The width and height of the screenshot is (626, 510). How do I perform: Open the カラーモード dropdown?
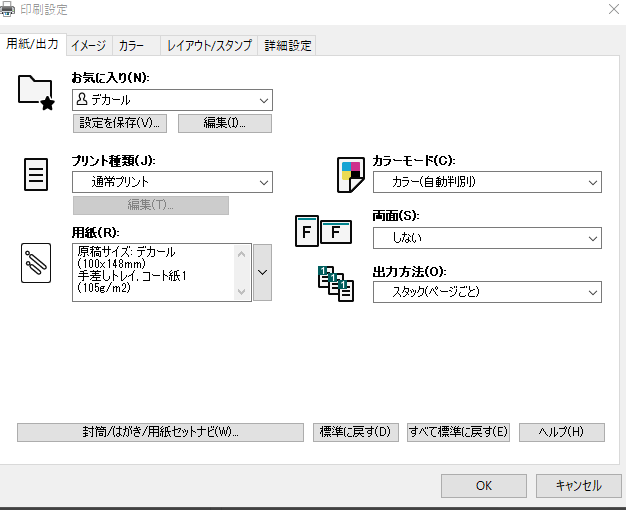(487, 182)
